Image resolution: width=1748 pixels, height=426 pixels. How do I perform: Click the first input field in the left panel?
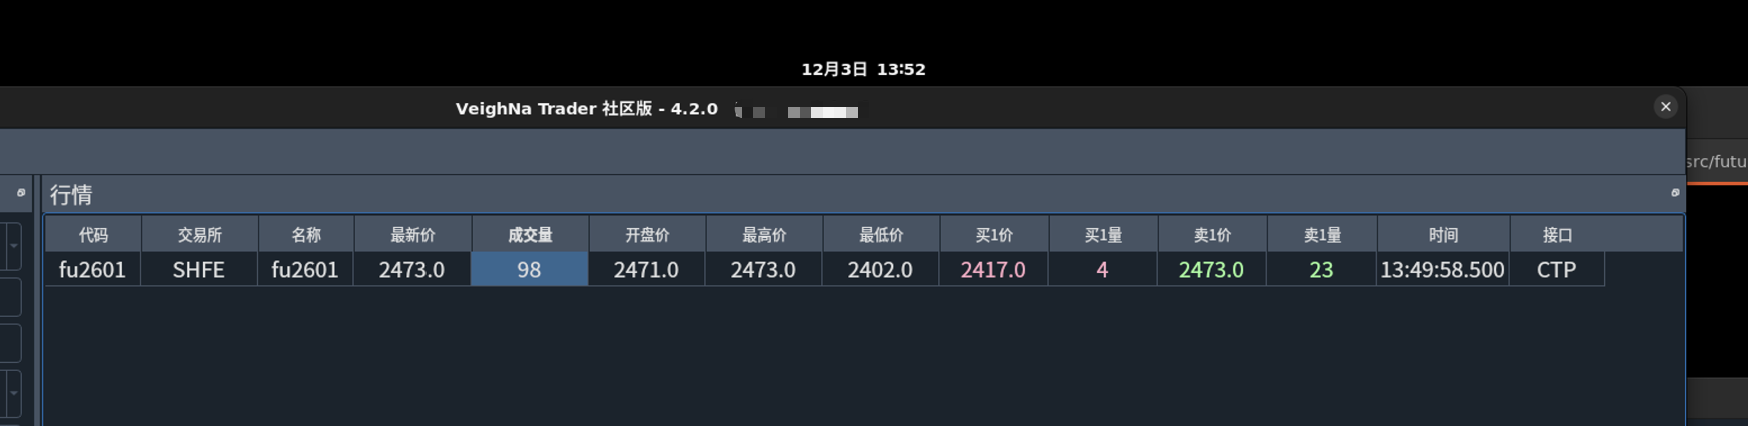10,298
